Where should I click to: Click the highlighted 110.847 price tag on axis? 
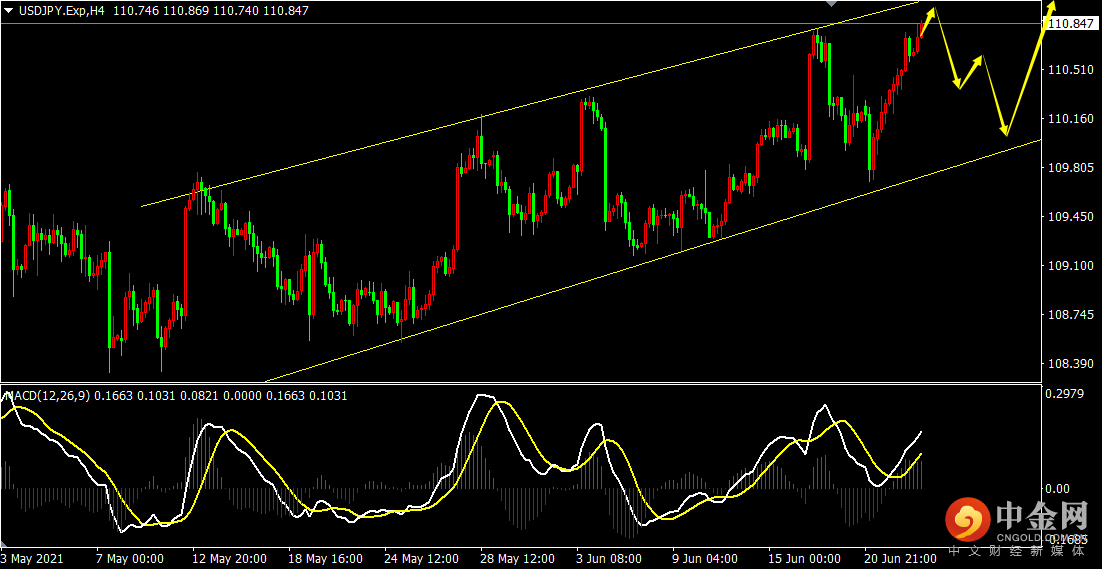1072,24
